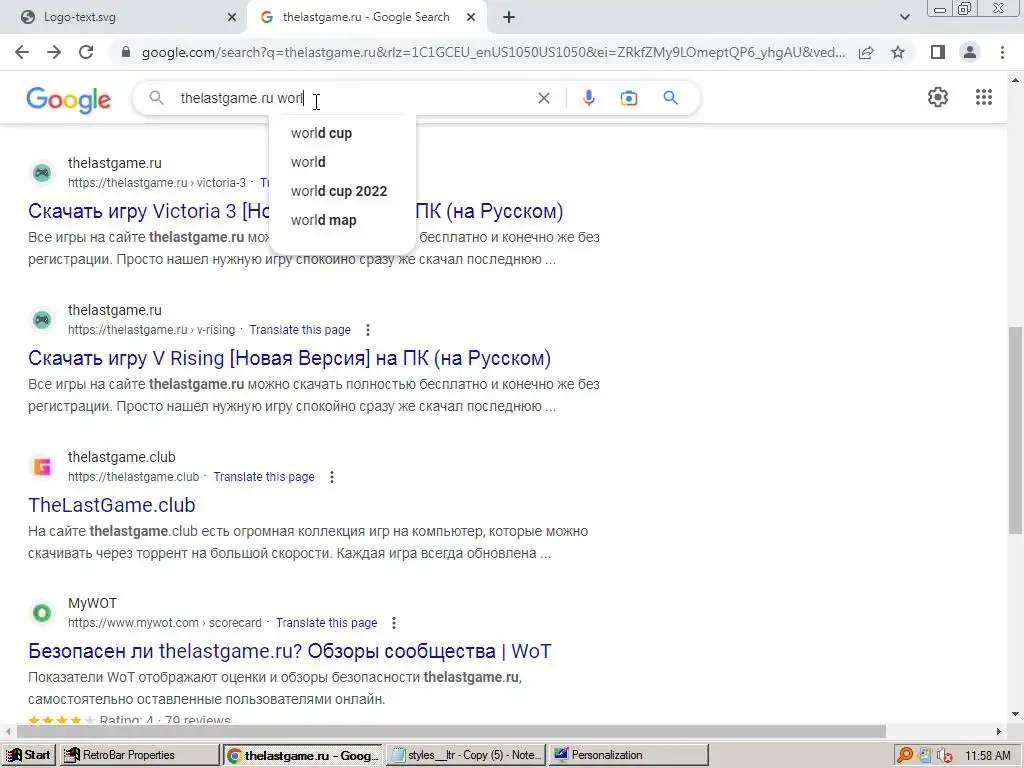Screen dimensions: 1024x768
Task: Close the Google Search tab
Action: pyautogui.click(x=471, y=17)
